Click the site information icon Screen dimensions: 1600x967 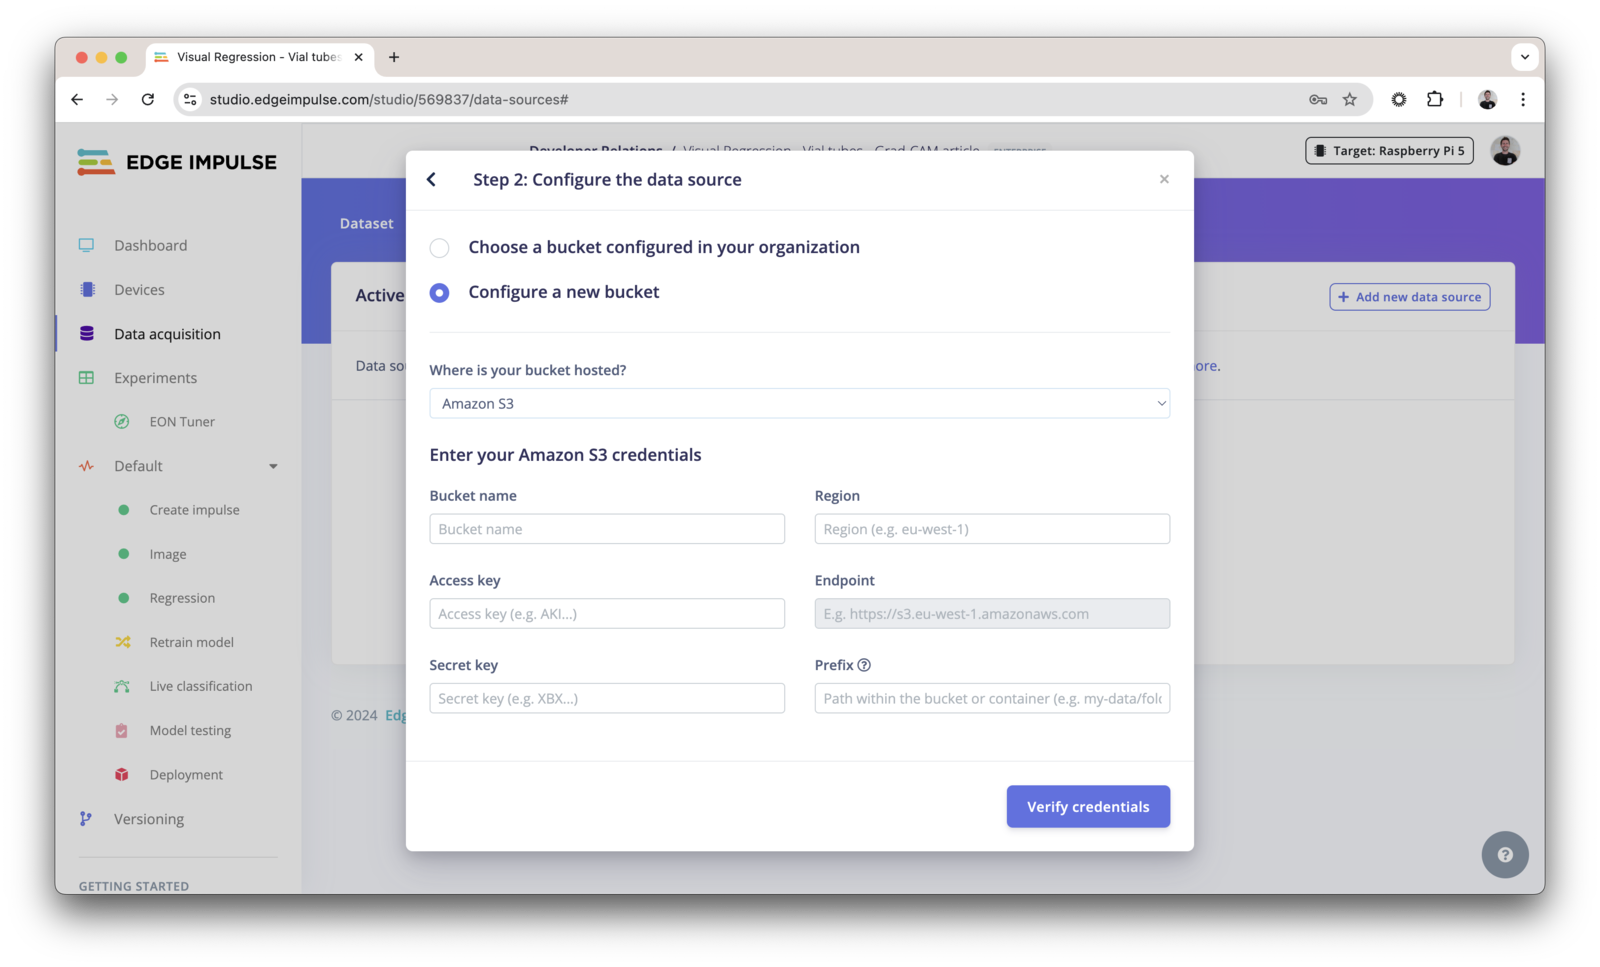pyautogui.click(x=190, y=99)
